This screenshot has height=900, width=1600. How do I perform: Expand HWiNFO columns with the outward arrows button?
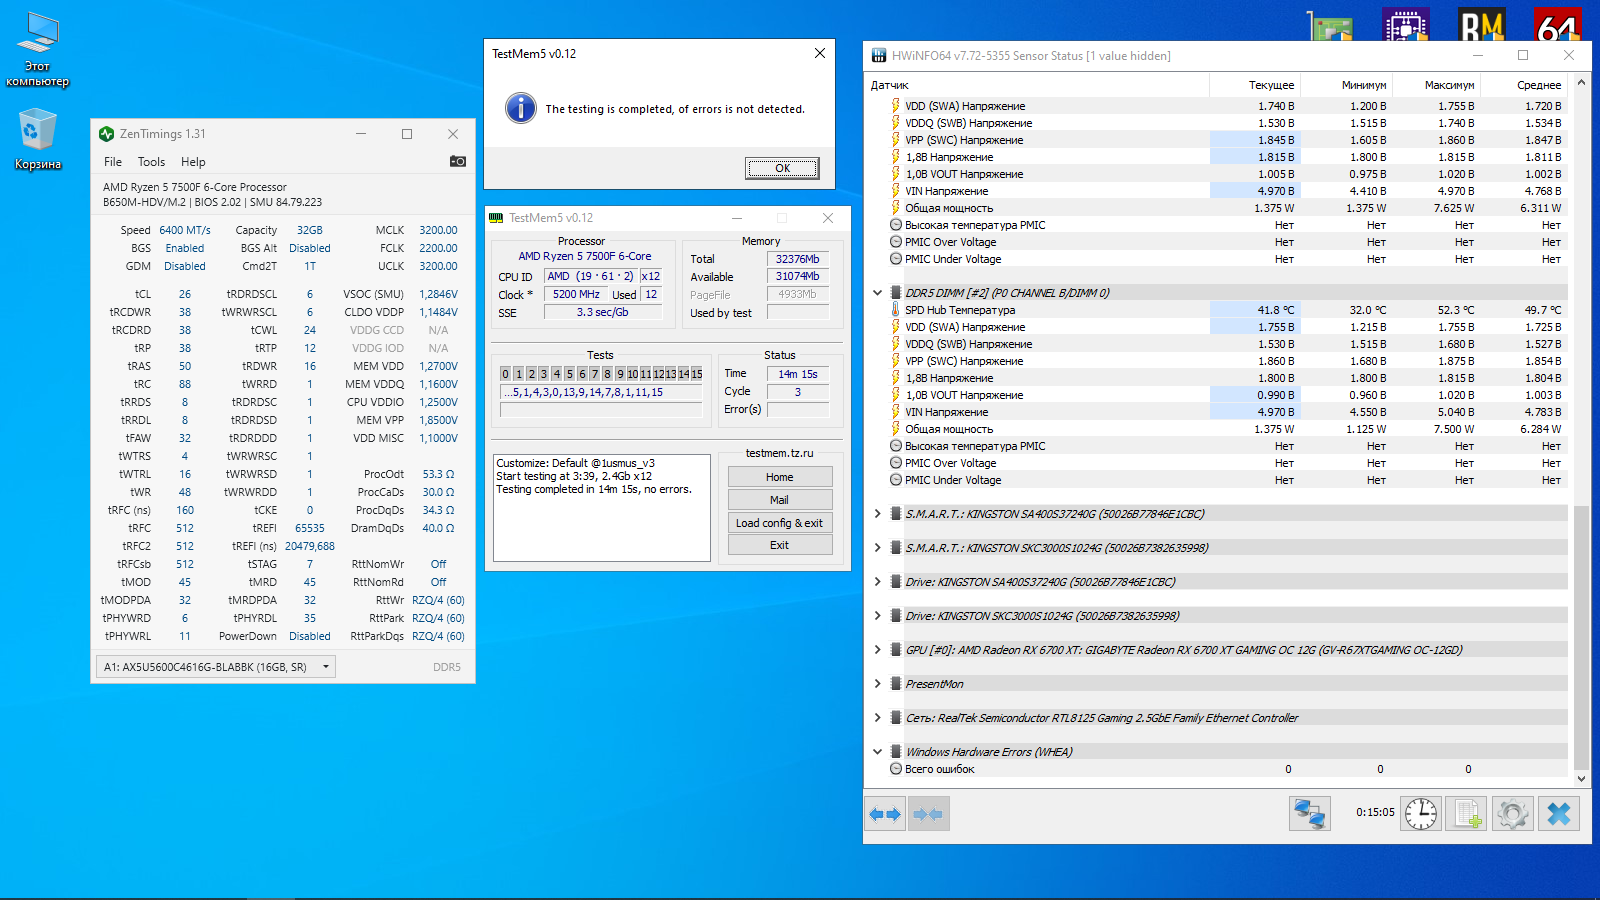pos(885,814)
